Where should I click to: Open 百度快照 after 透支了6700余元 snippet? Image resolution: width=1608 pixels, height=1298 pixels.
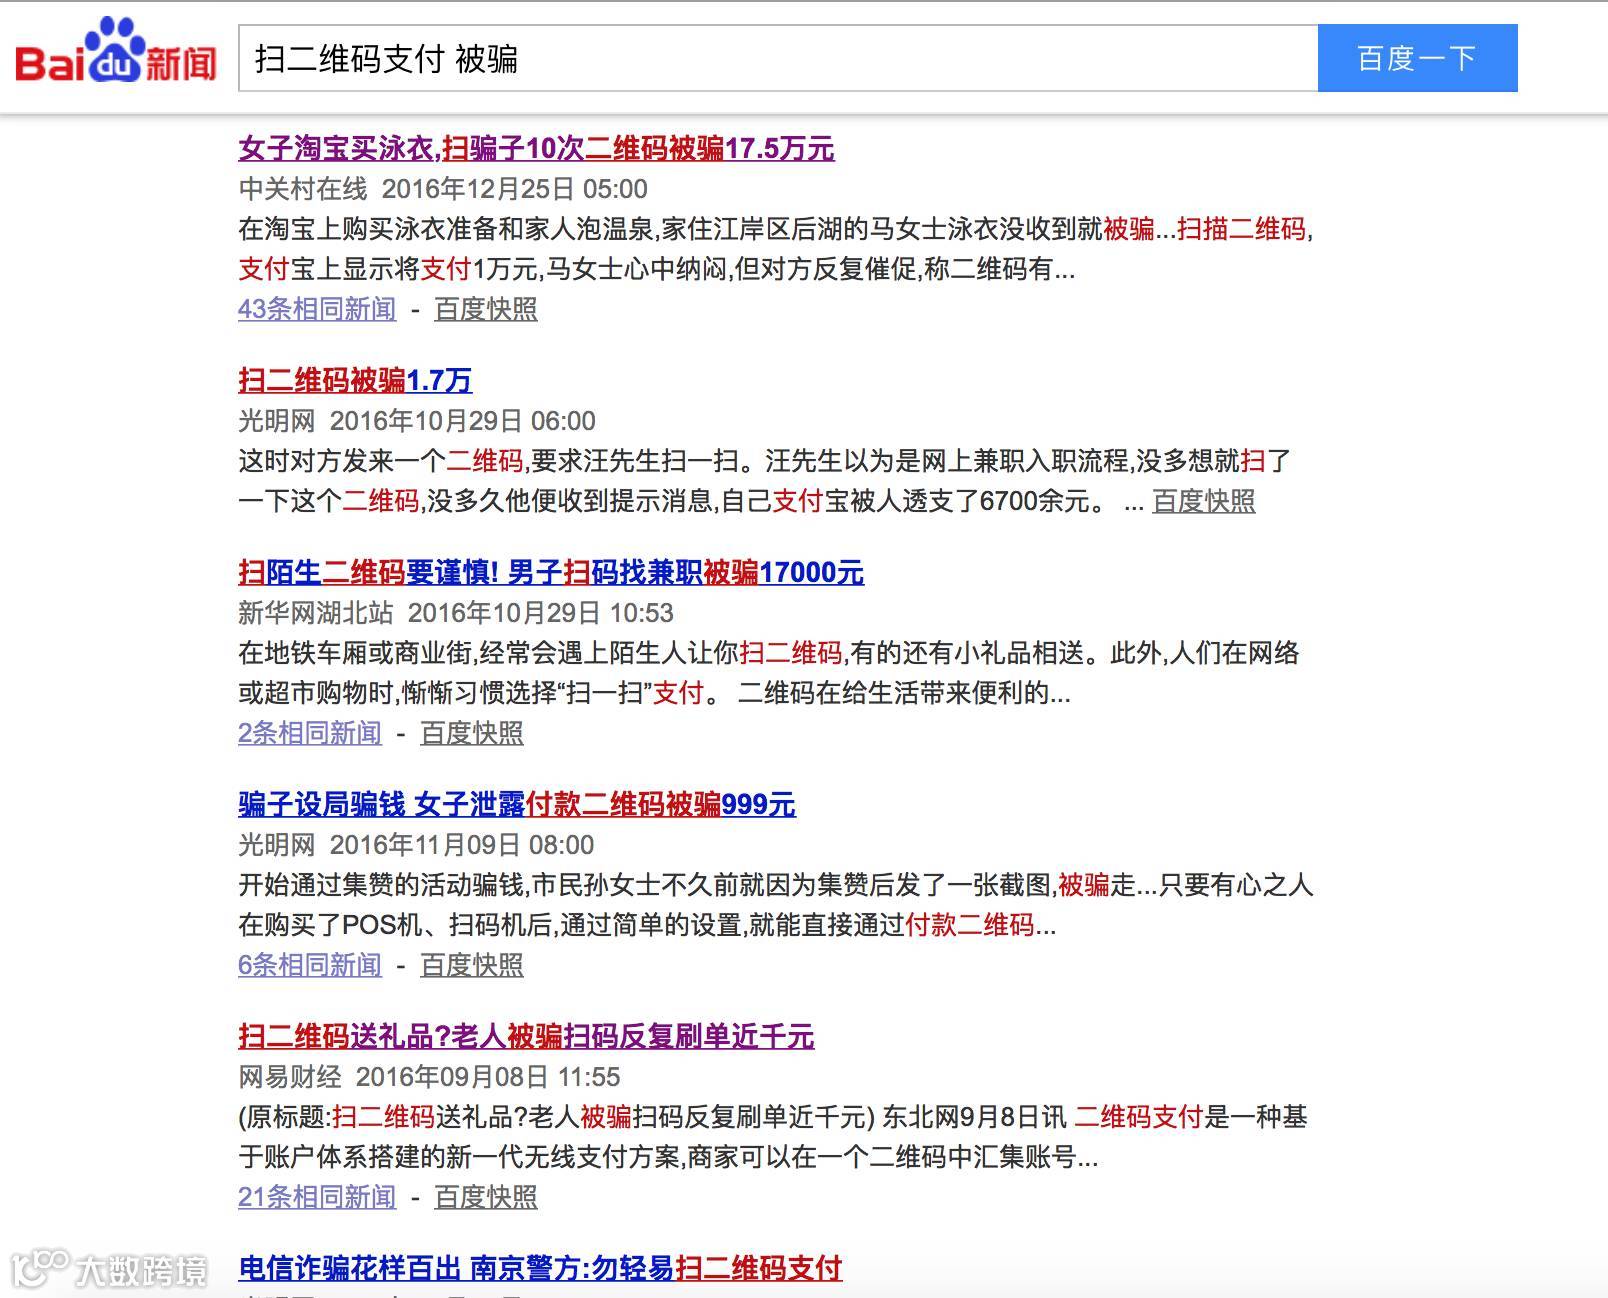pos(1204,501)
